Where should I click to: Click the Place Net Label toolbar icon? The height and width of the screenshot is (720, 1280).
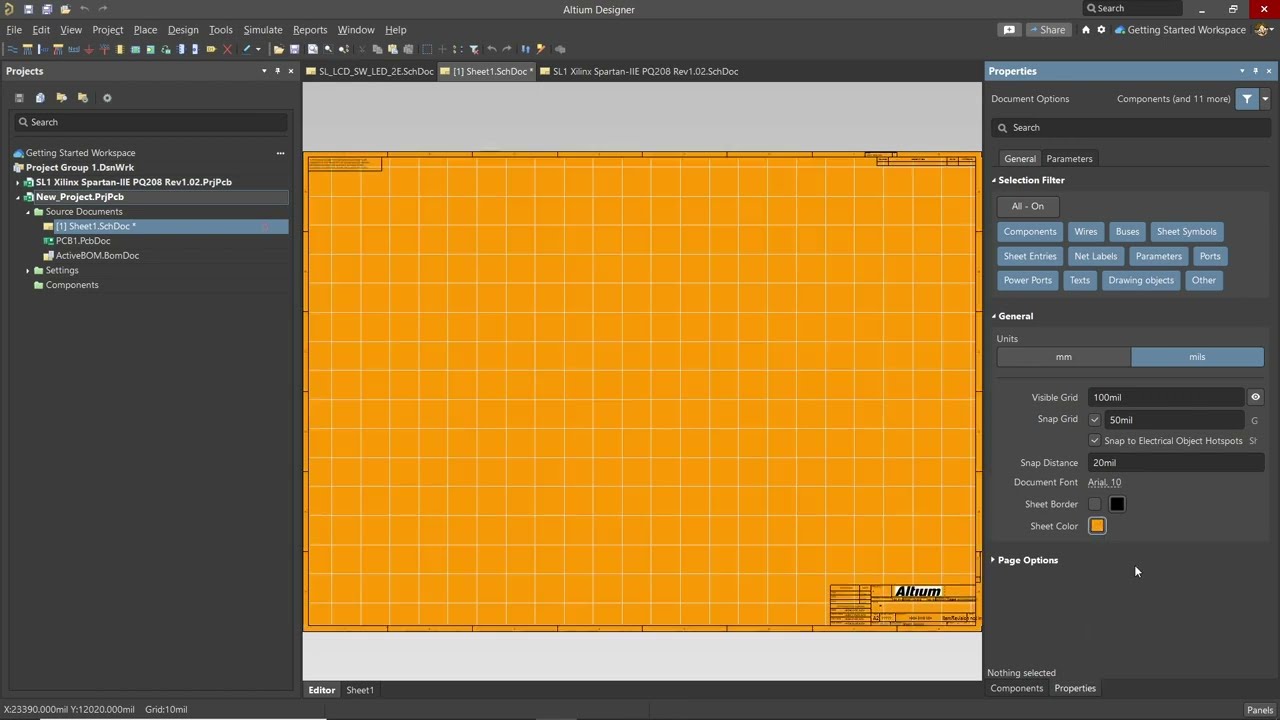pyautogui.click(x=73, y=49)
